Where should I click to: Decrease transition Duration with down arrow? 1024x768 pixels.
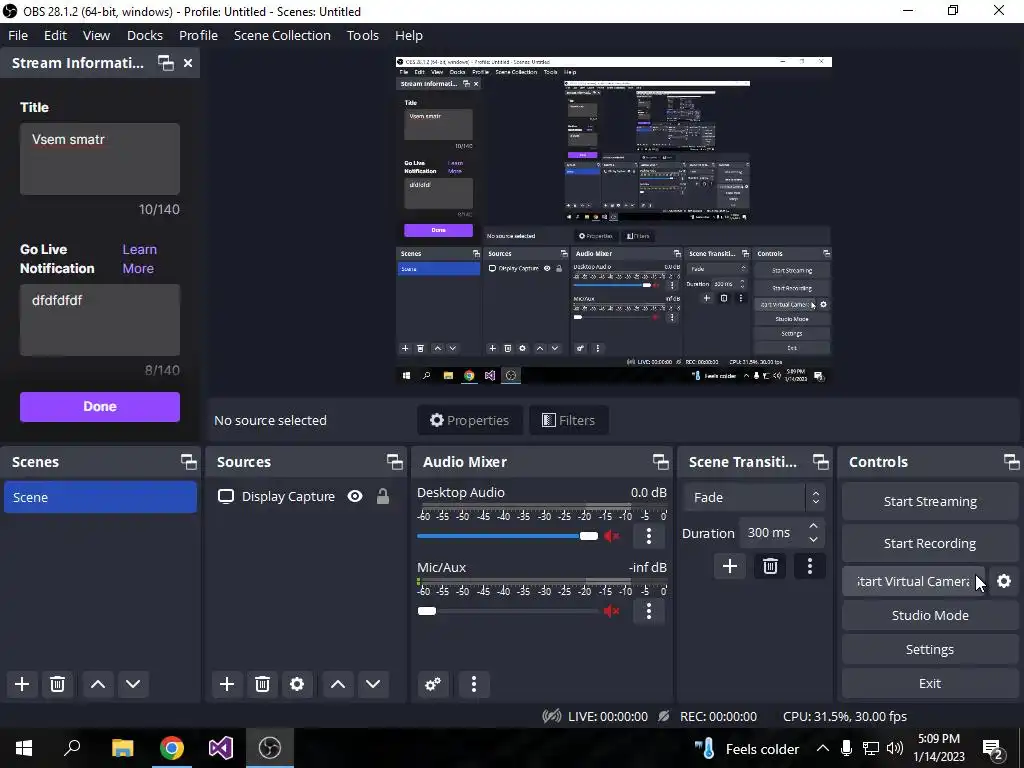click(813, 539)
